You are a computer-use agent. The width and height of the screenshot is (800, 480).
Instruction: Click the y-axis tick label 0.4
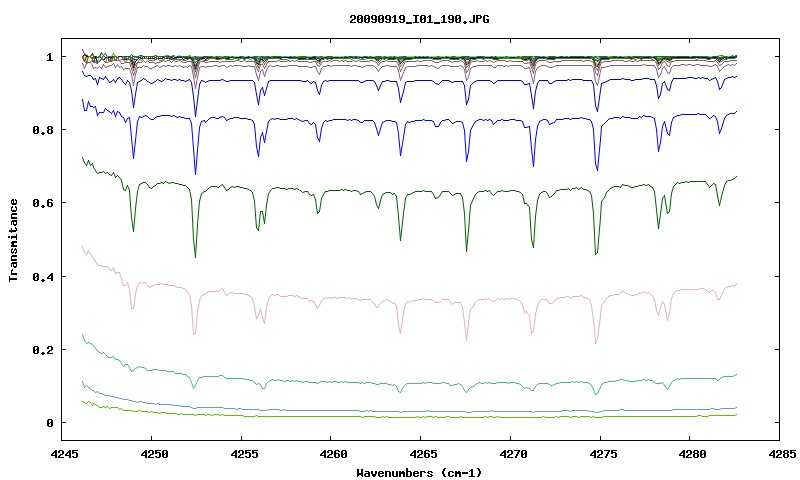click(x=43, y=276)
